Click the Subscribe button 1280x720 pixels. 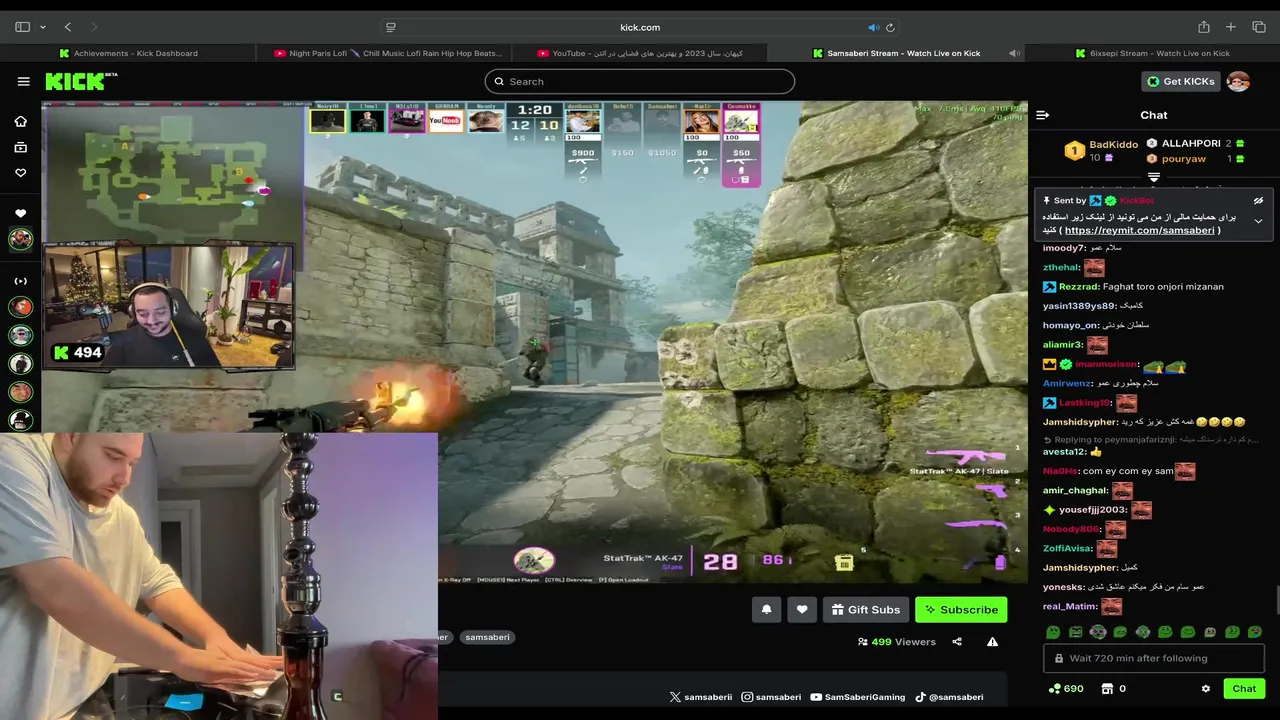point(961,609)
